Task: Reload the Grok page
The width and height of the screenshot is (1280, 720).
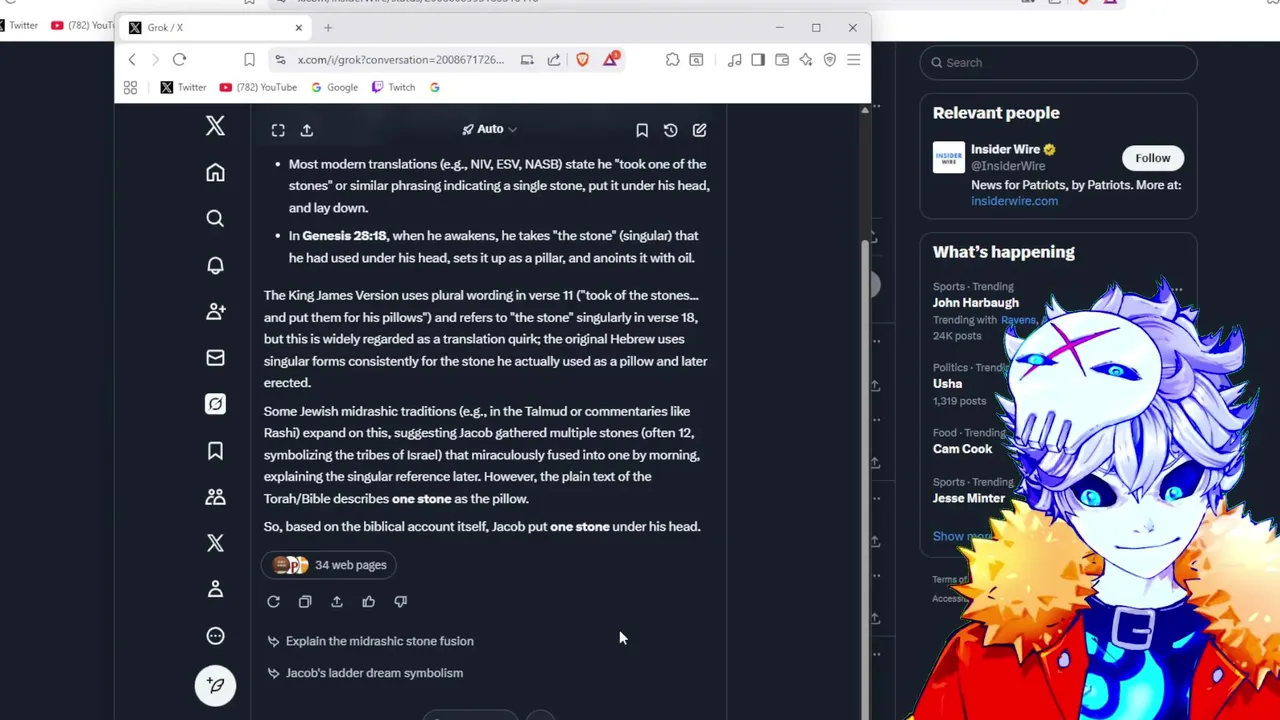Action: click(x=180, y=60)
